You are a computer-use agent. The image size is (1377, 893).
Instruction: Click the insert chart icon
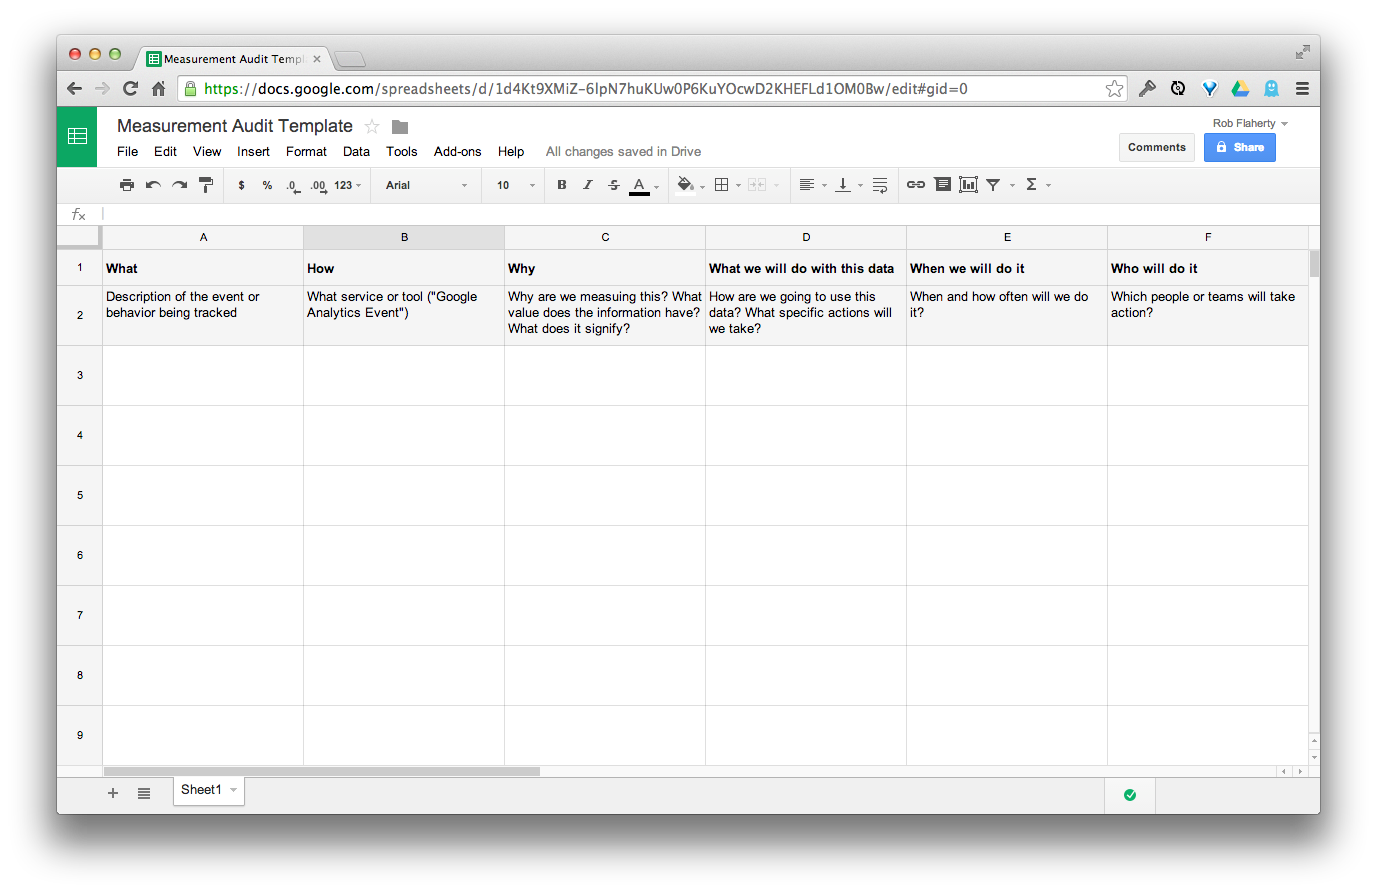pyautogui.click(x=968, y=185)
